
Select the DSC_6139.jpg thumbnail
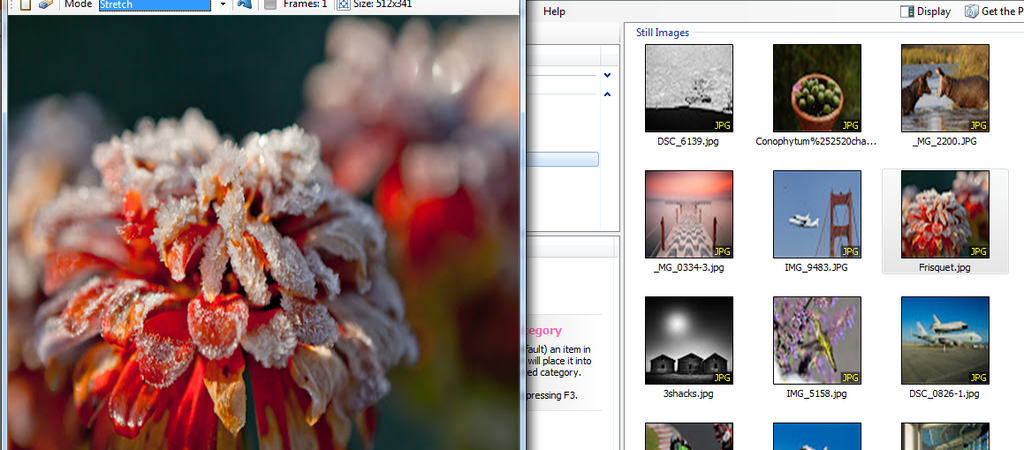pyautogui.click(x=688, y=88)
